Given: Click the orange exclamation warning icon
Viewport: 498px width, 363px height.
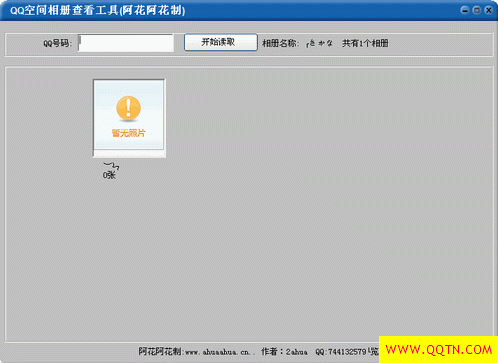Looking at the screenshot, I should click(x=129, y=108).
